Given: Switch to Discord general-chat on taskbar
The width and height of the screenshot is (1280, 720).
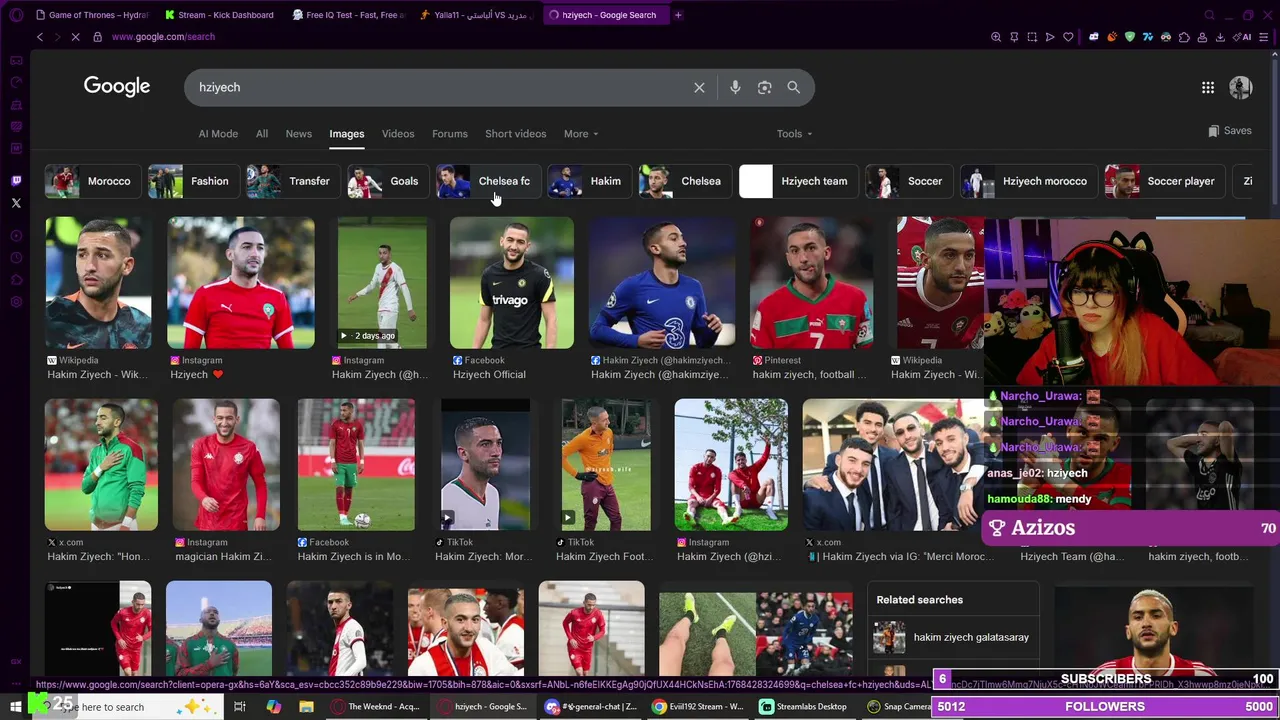Looking at the screenshot, I should [x=592, y=707].
